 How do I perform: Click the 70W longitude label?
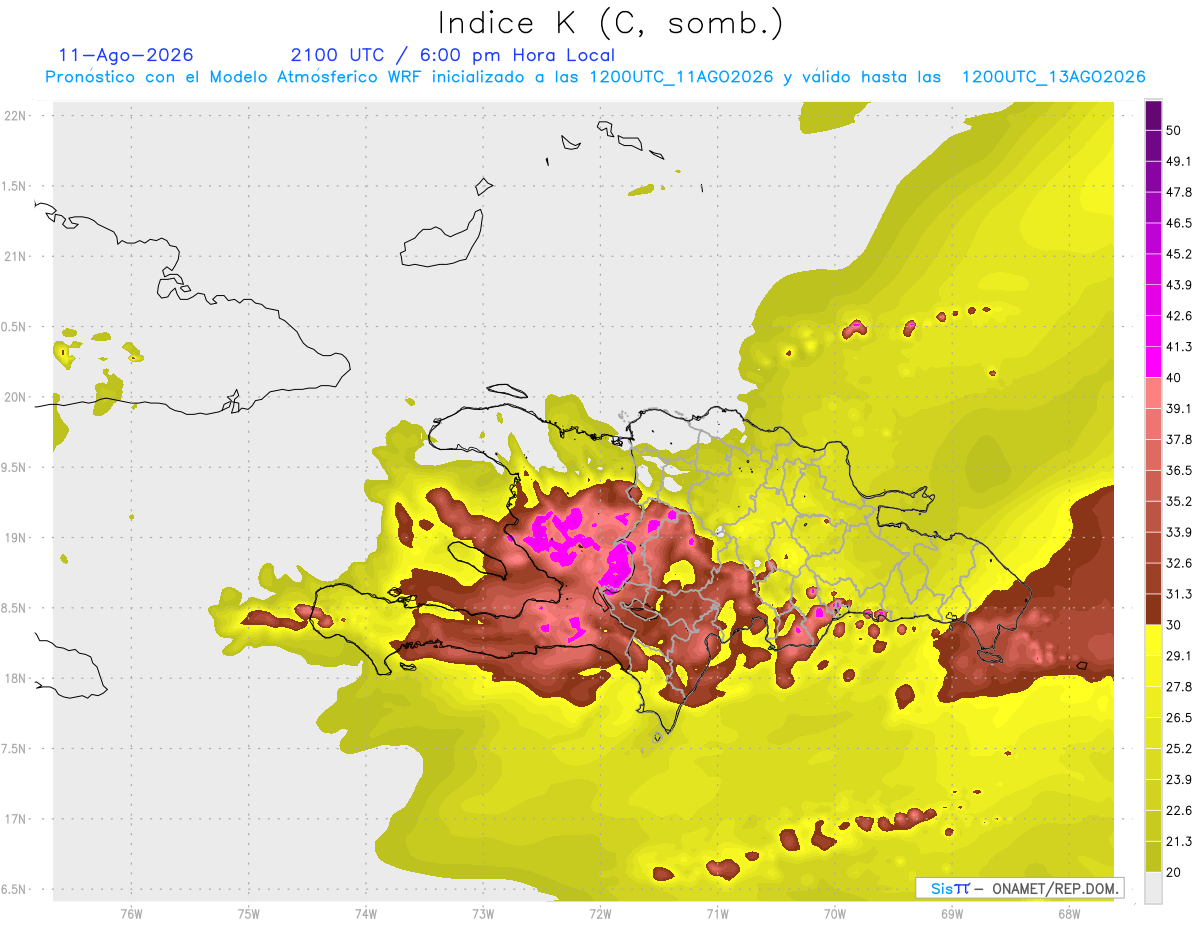coord(834,913)
